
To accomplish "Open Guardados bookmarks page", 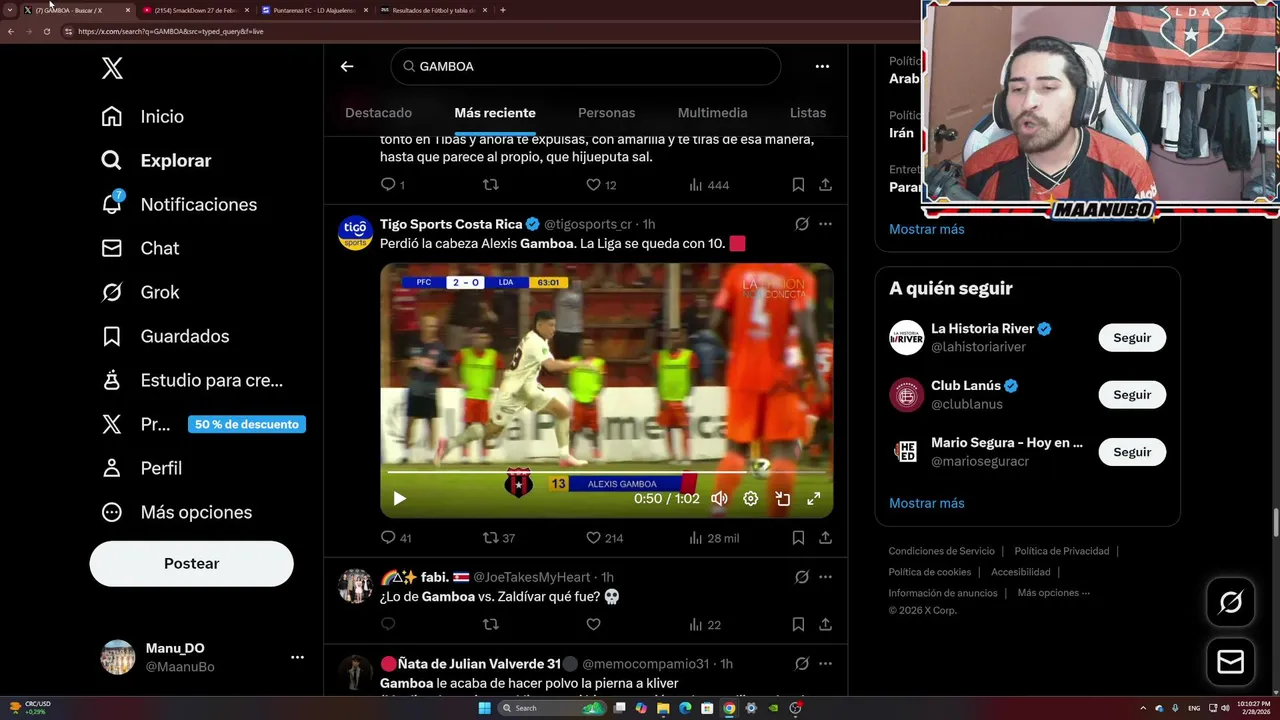I will 165,336.
